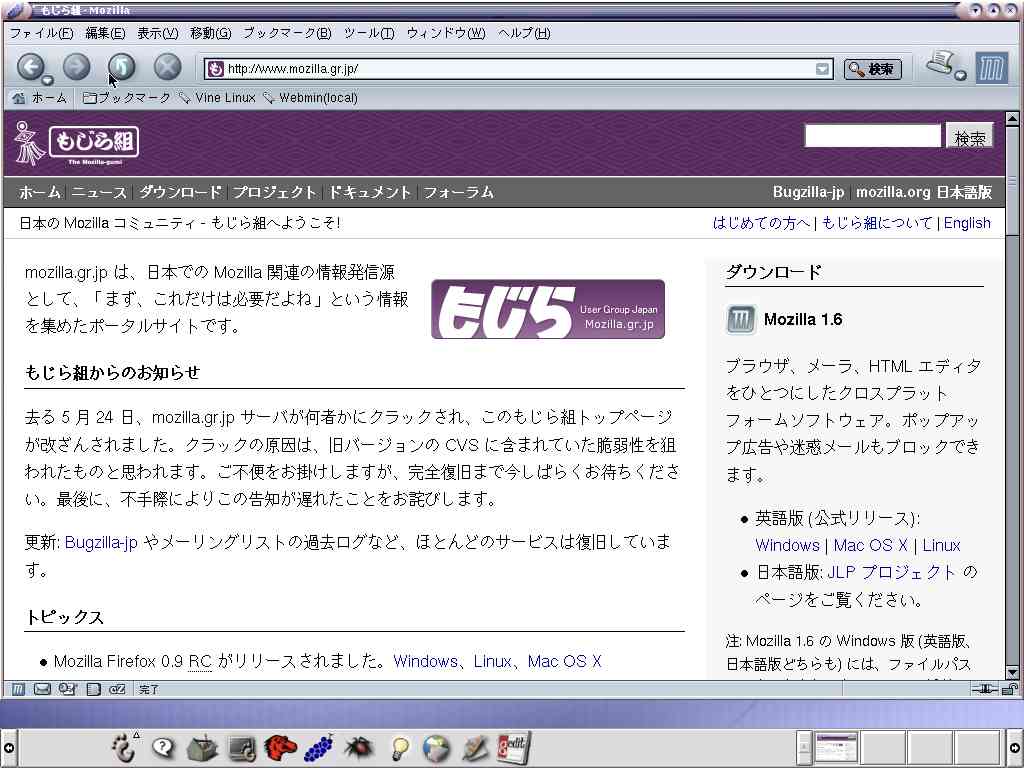The image size is (1024, 768).
Task: Click the Back navigation button
Action: pyautogui.click(x=30, y=67)
